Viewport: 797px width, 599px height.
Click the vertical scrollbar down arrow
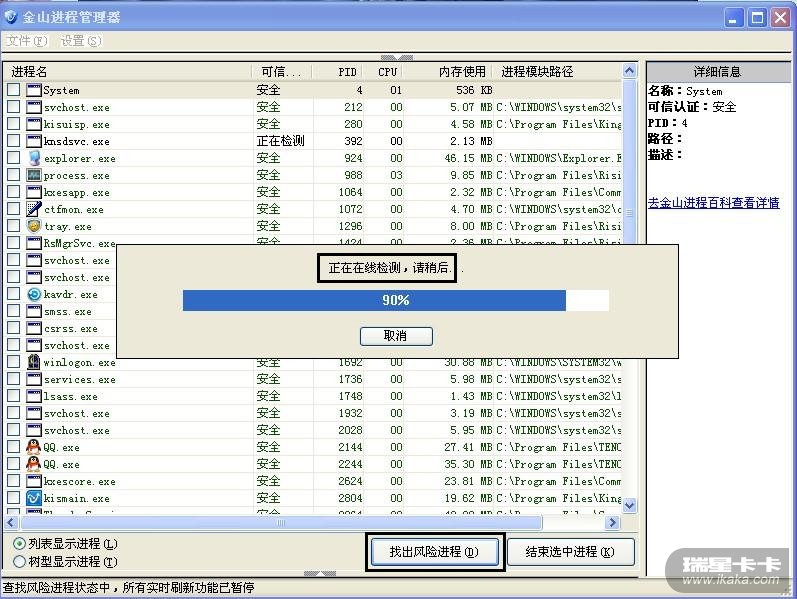click(x=629, y=505)
